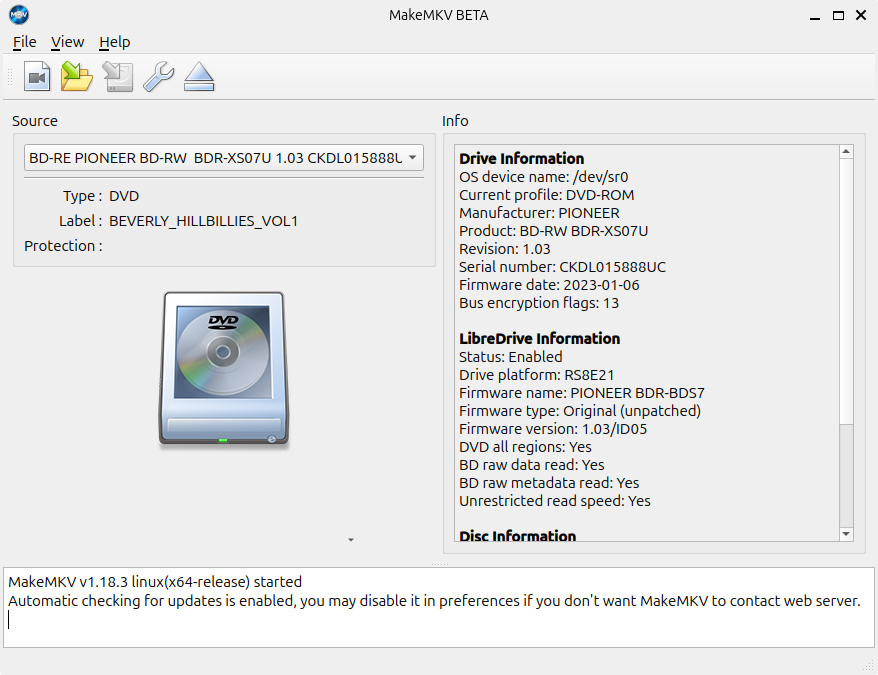The width and height of the screenshot is (878, 675).
Task: Click the MakeMKV logo in title bar
Action: [18, 15]
